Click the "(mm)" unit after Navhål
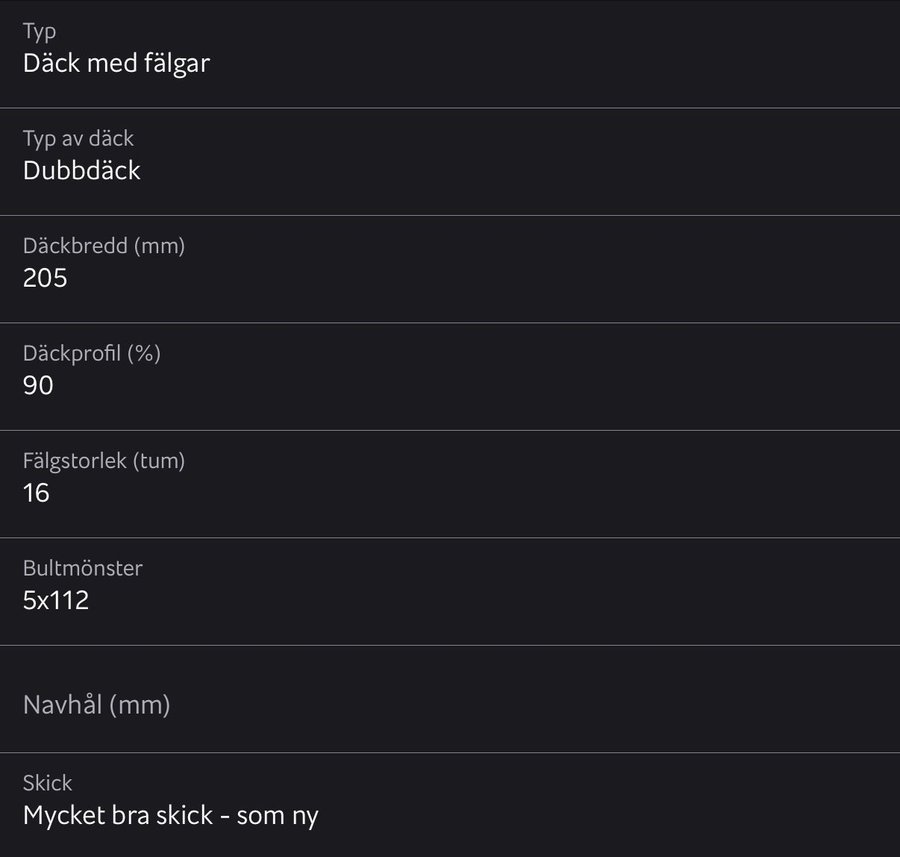Screen dimensions: 900x857 pos(139,705)
